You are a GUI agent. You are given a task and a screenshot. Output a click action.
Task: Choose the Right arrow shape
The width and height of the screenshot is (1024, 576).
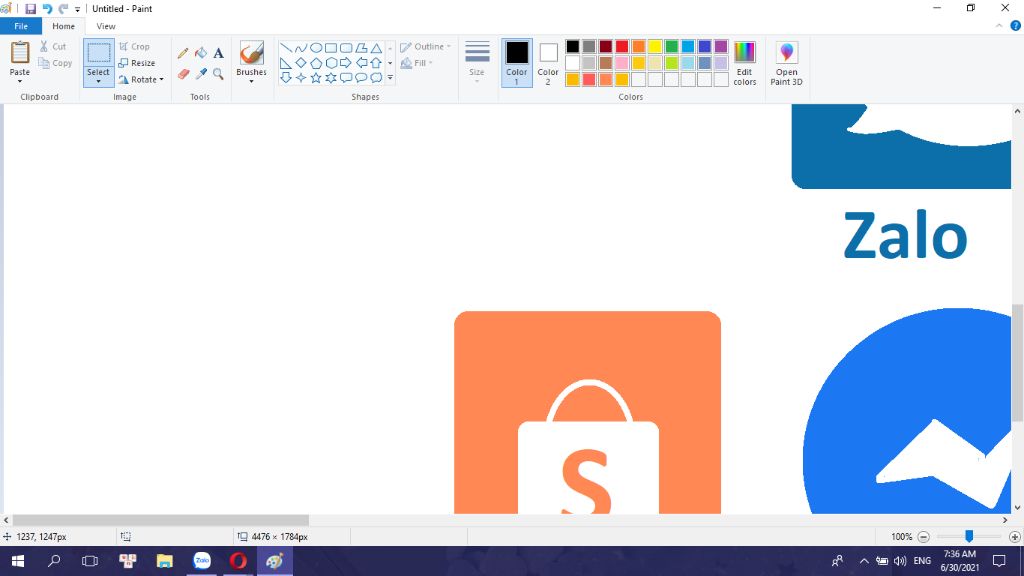(346, 63)
